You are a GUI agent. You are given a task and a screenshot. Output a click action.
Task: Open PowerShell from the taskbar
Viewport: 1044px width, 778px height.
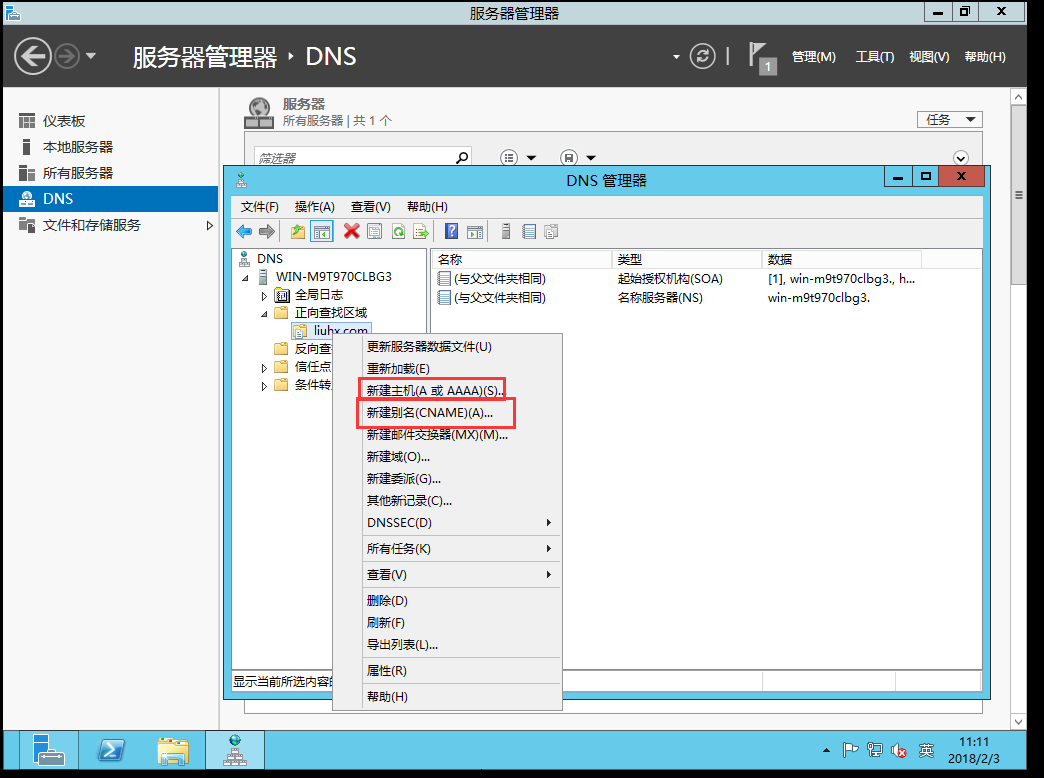click(x=111, y=751)
